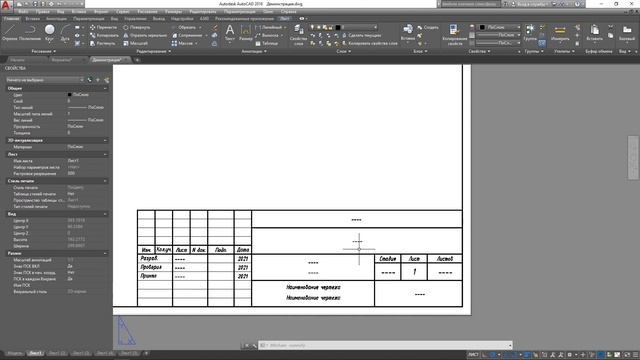Screen dimensions: 640x360
Task: Switch to the Вставка ribbon tab
Action: (x=32, y=19)
